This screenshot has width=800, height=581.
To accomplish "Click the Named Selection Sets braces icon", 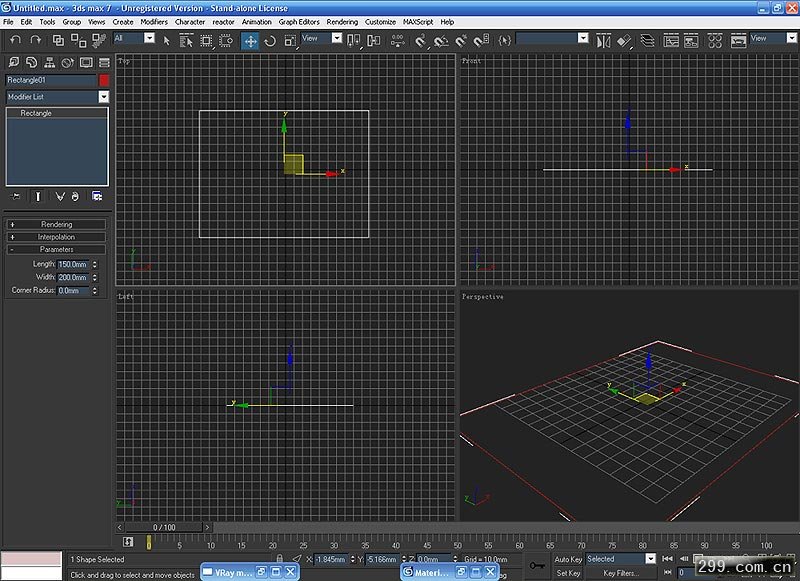I will tap(505, 40).
